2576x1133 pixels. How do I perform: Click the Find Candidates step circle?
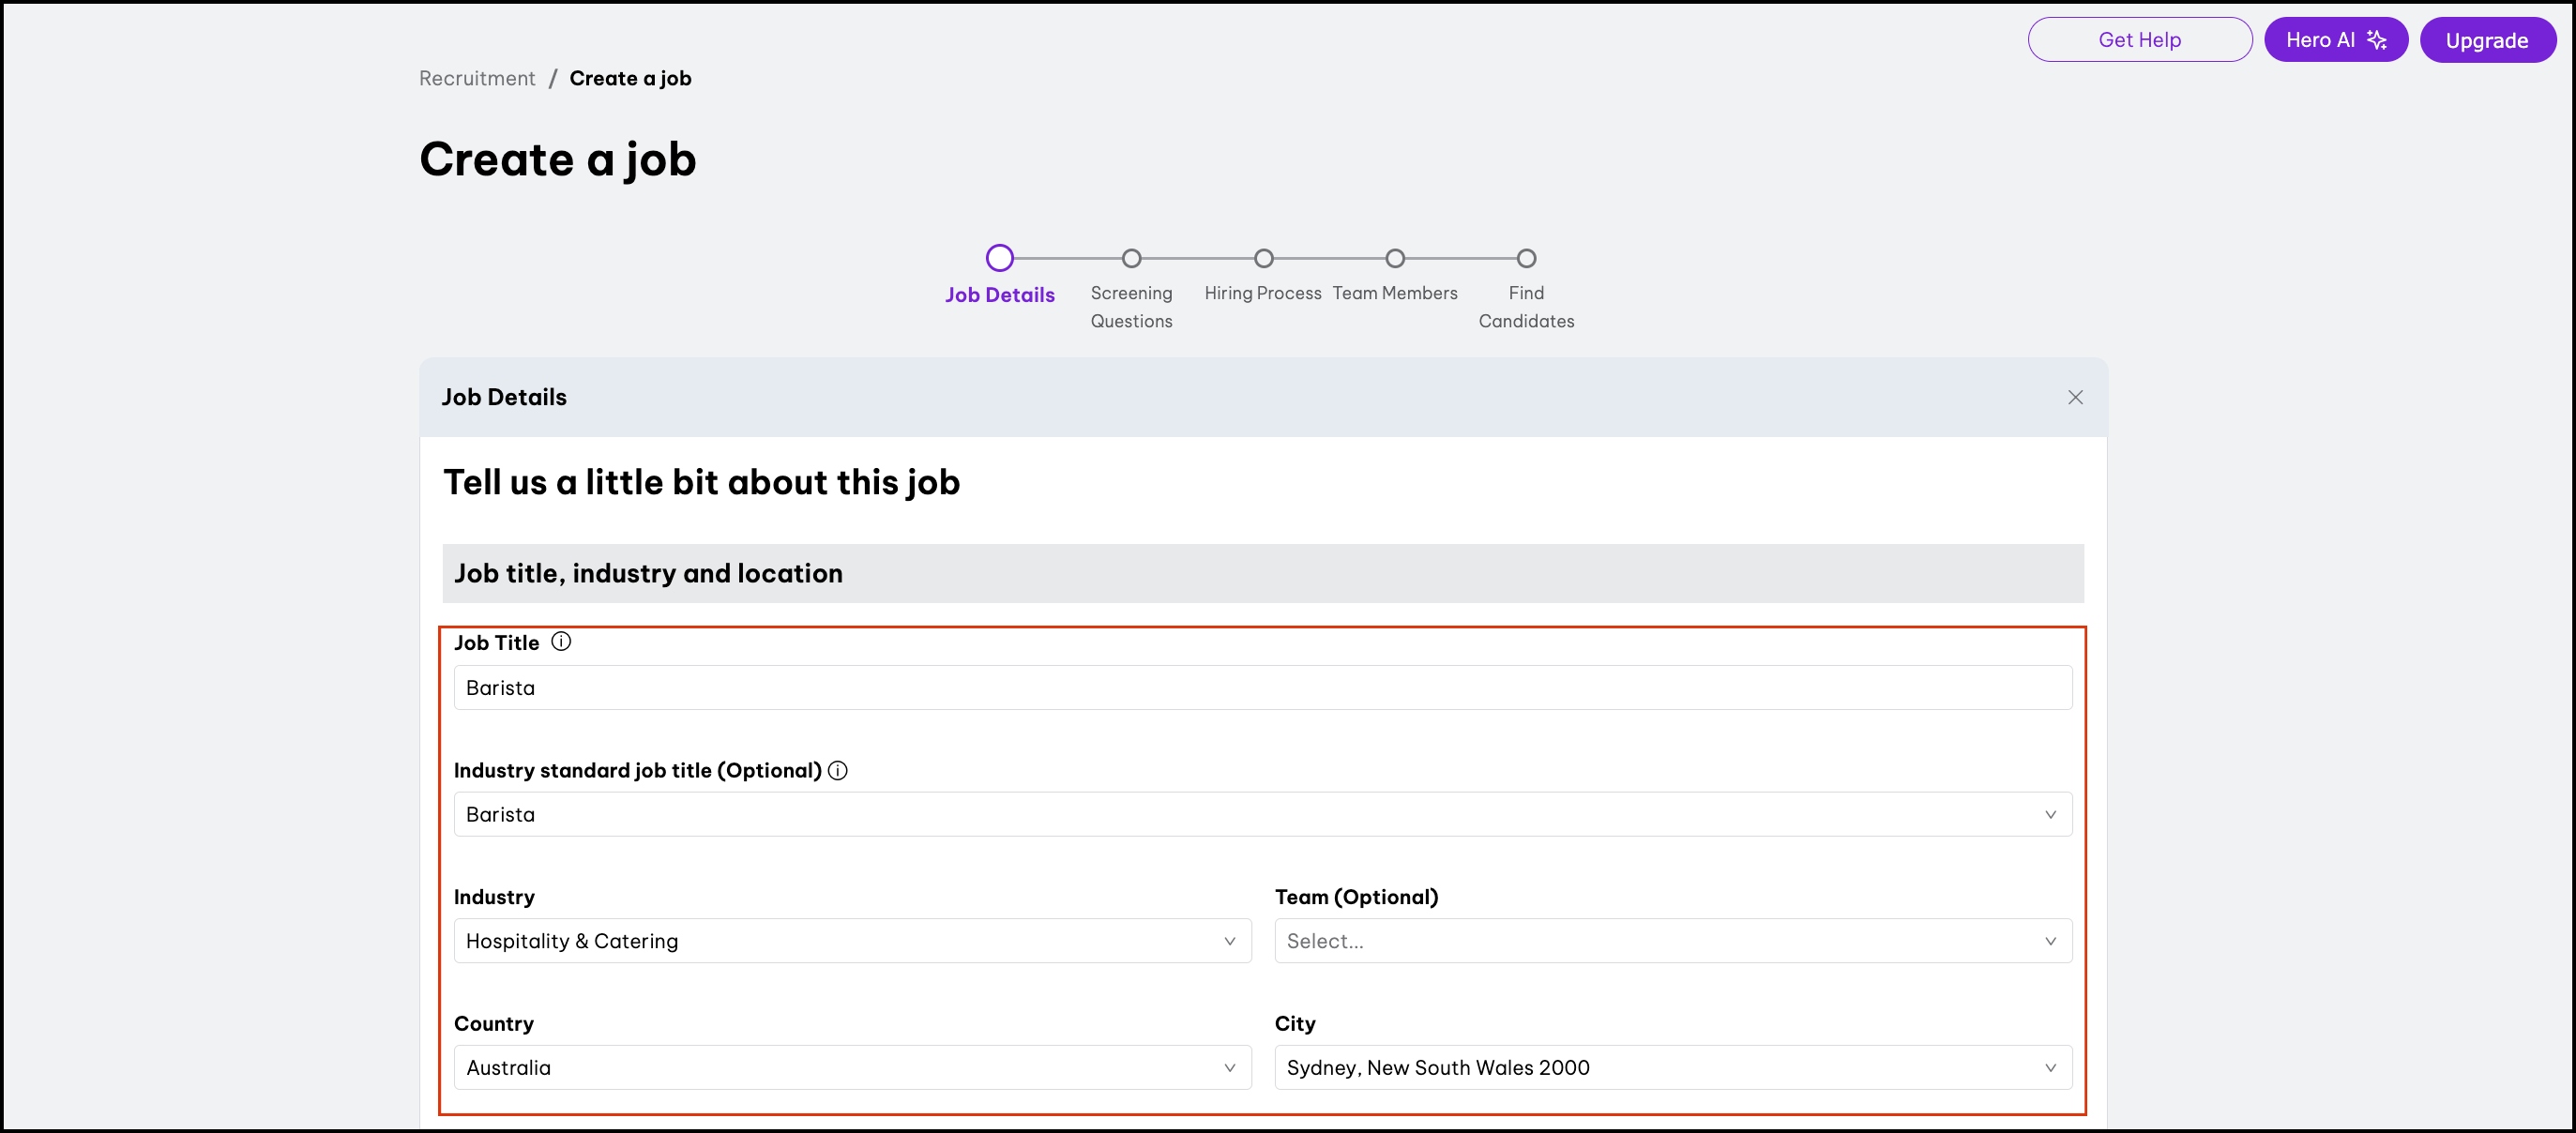pyautogui.click(x=1526, y=258)
